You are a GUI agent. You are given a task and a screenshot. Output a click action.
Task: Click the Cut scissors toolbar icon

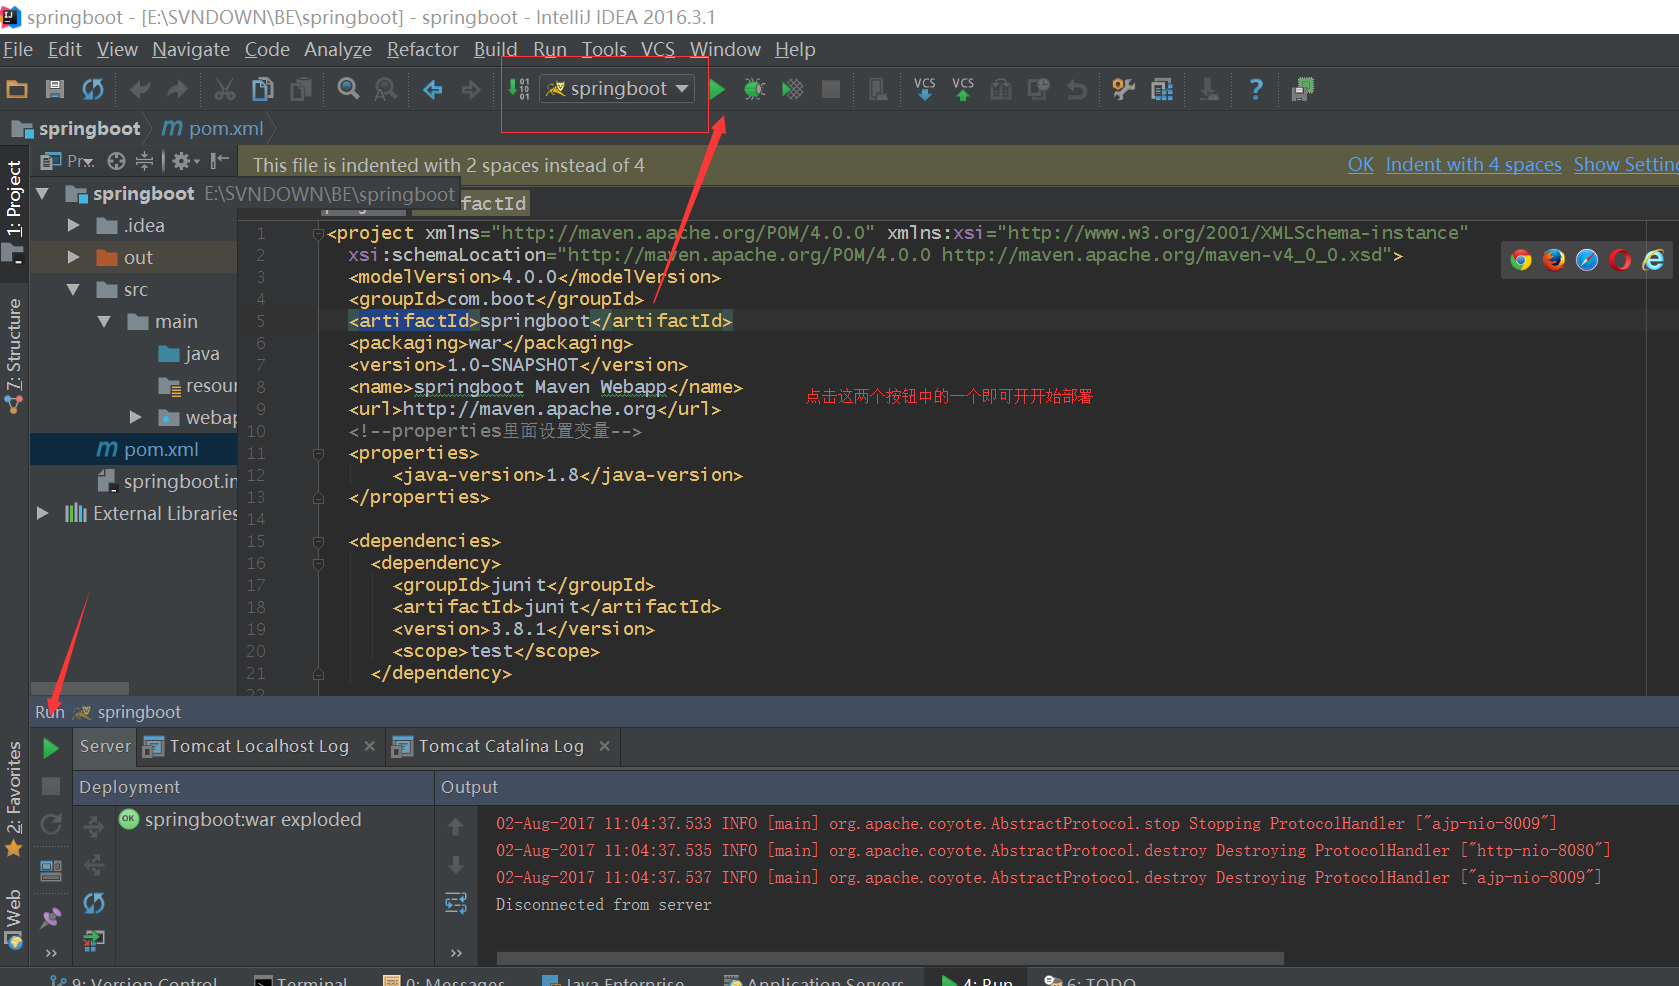tap(225, 89)
